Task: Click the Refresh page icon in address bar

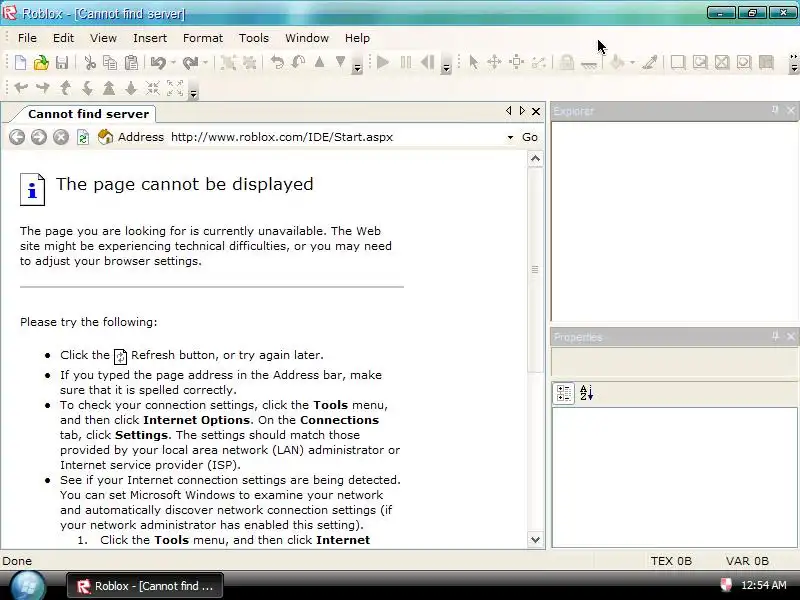Action: pos(83,137)
